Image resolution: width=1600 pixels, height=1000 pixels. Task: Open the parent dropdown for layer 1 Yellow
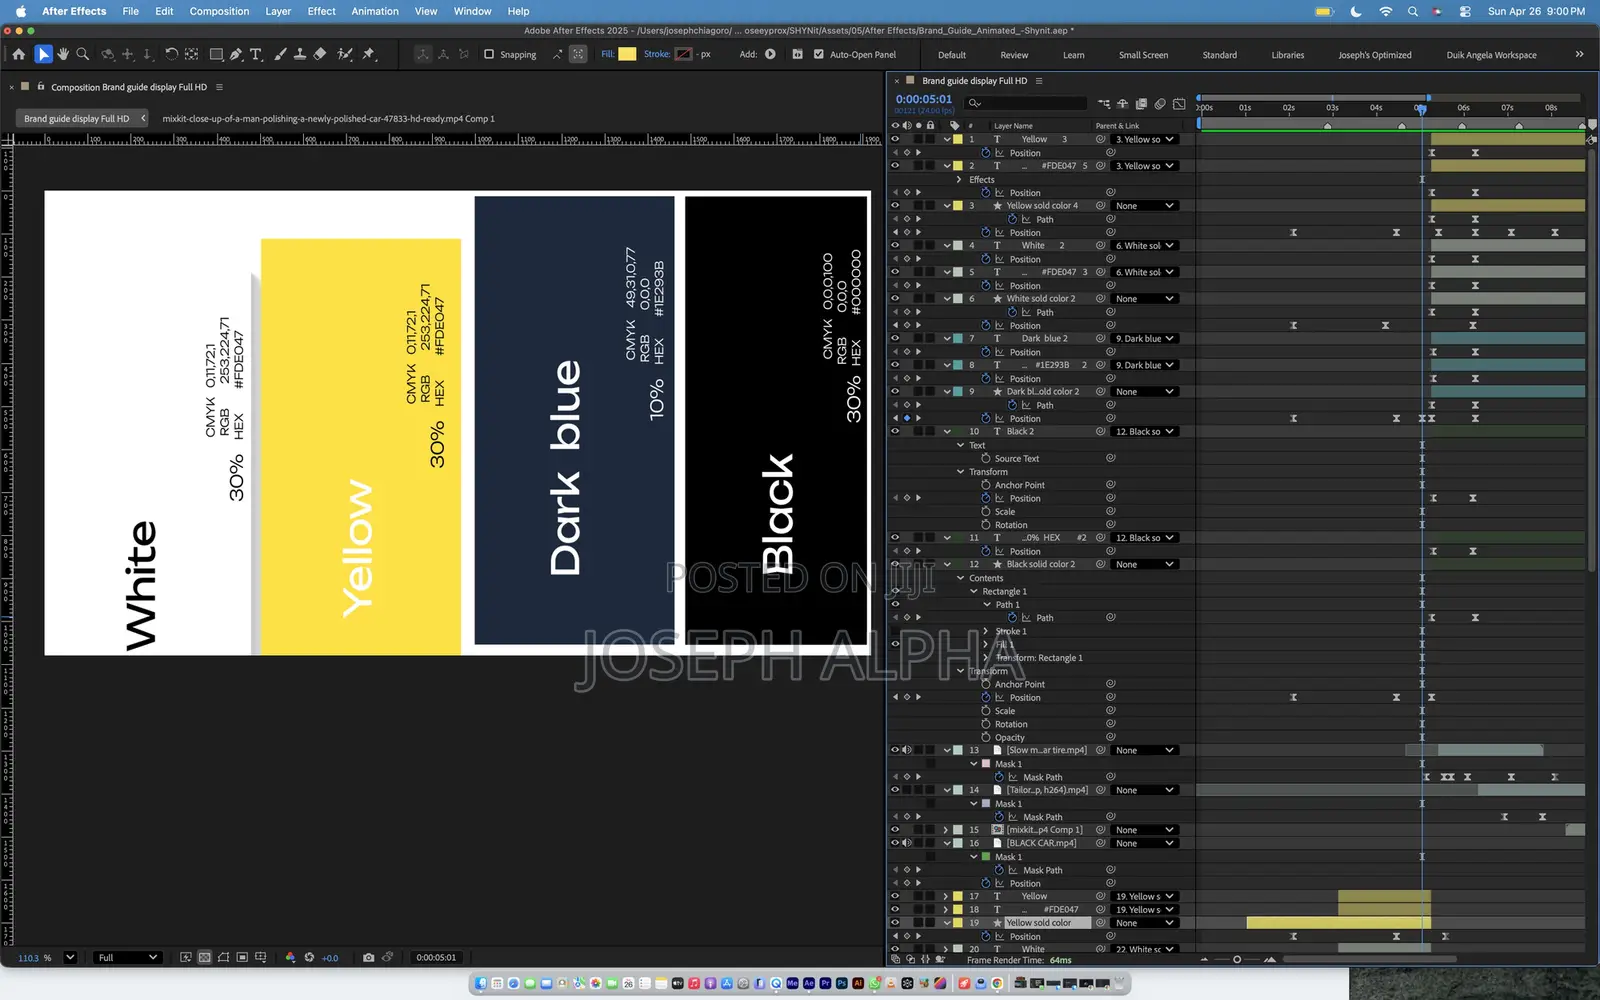click(1145, 139)
